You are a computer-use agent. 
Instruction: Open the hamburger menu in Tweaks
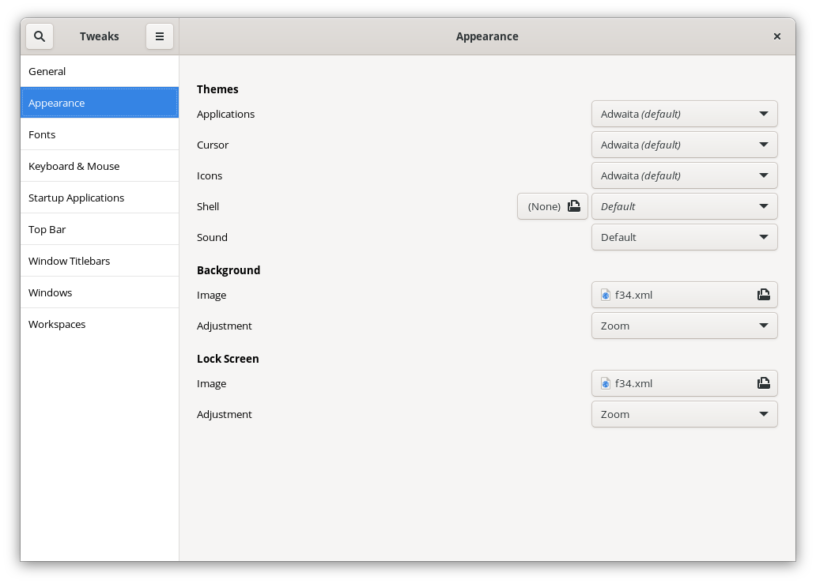159,36
